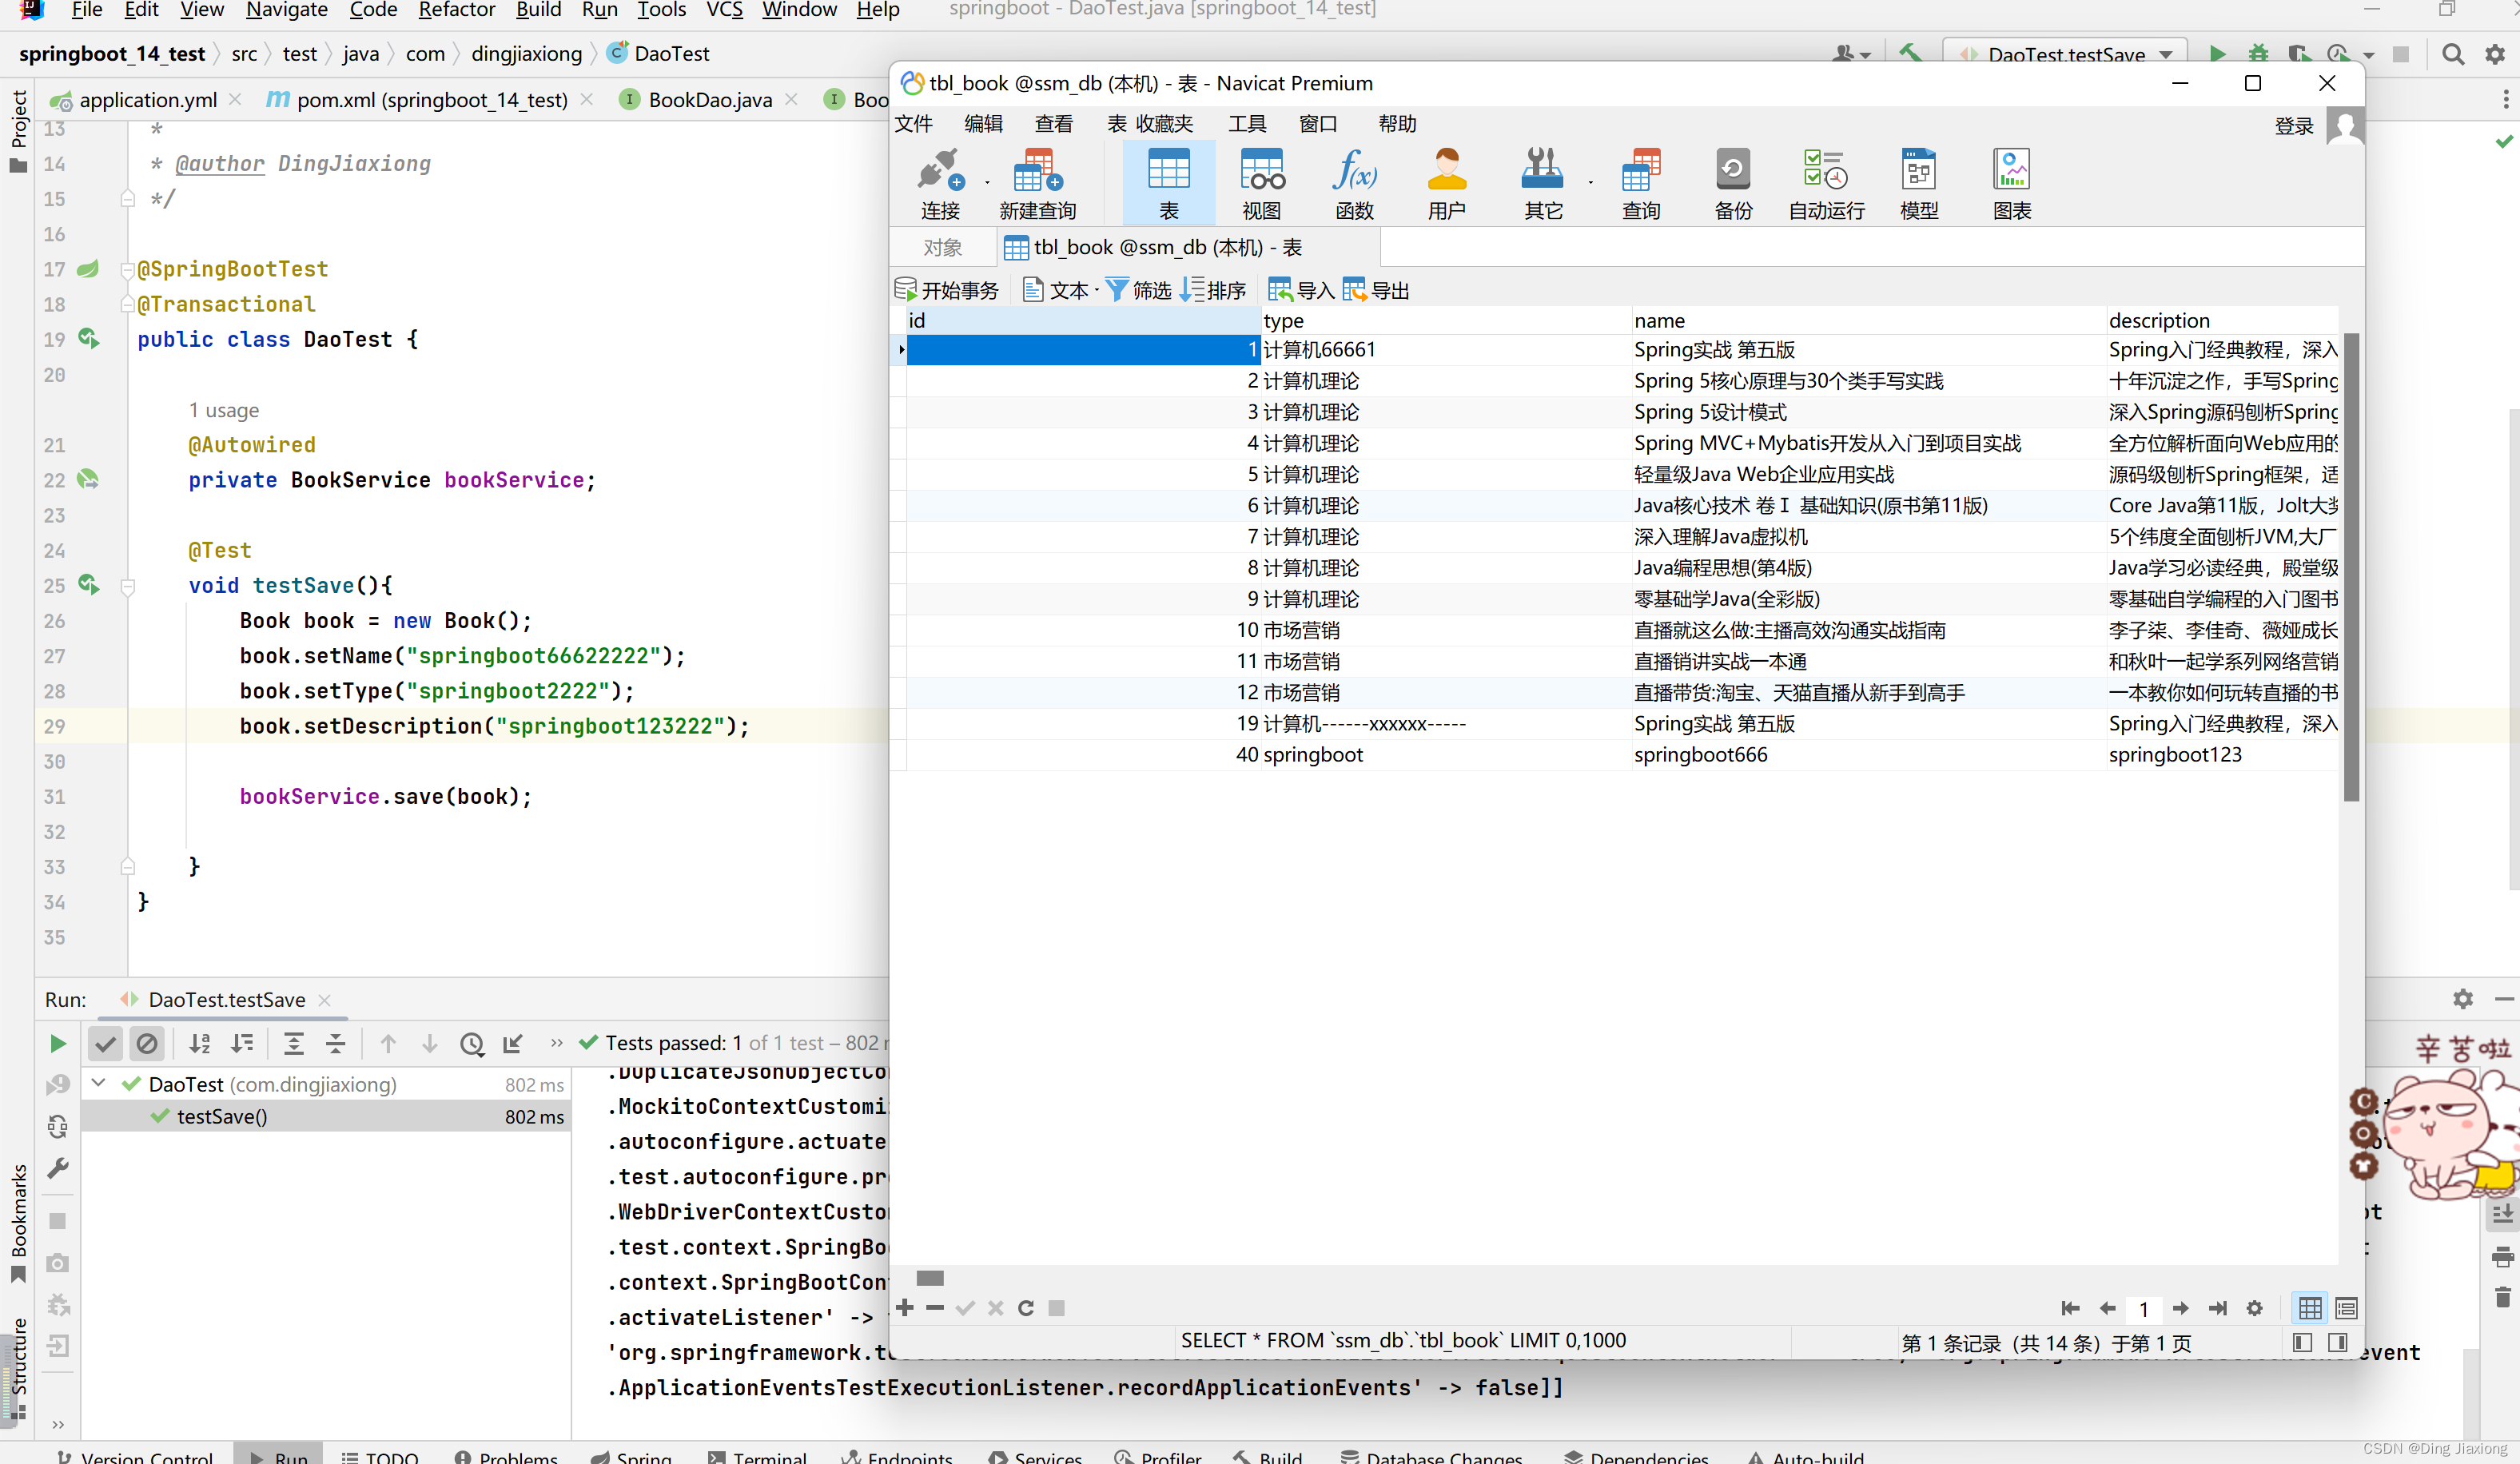This screenshot has height=1464, width=2520.
Task: Open the 文件 menu in Navicat
Action: (x=913, y=124)
